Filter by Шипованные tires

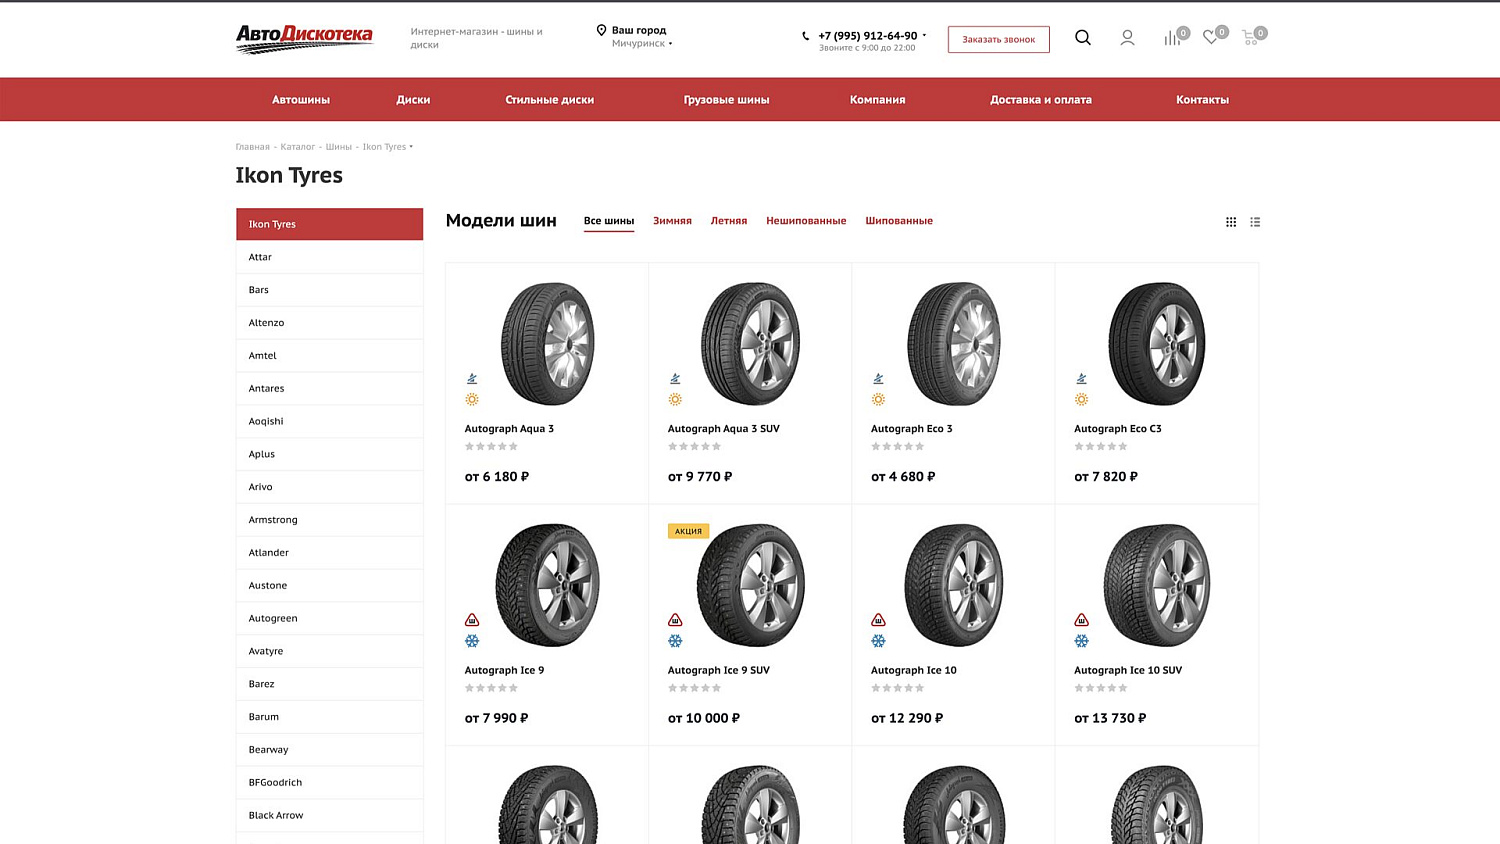pos(899,221)
